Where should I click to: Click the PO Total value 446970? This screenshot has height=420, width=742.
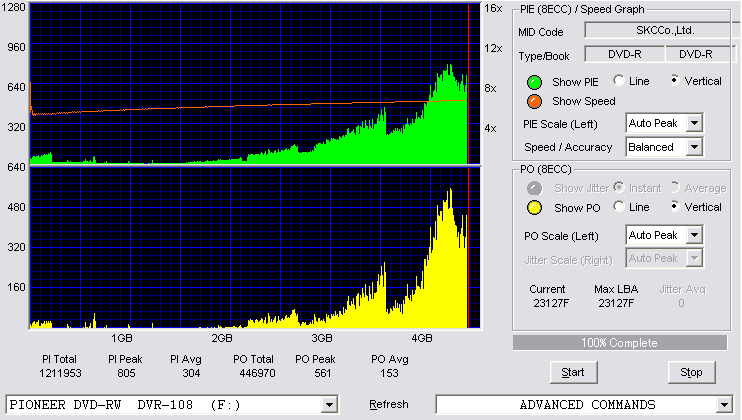click(257, 373)
